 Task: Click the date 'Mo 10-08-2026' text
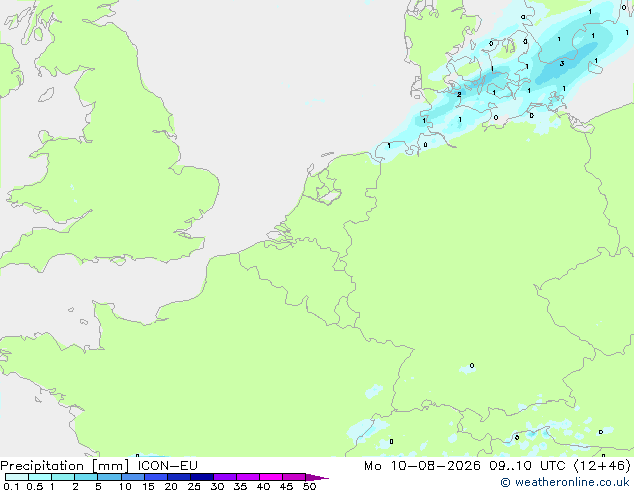422,466
